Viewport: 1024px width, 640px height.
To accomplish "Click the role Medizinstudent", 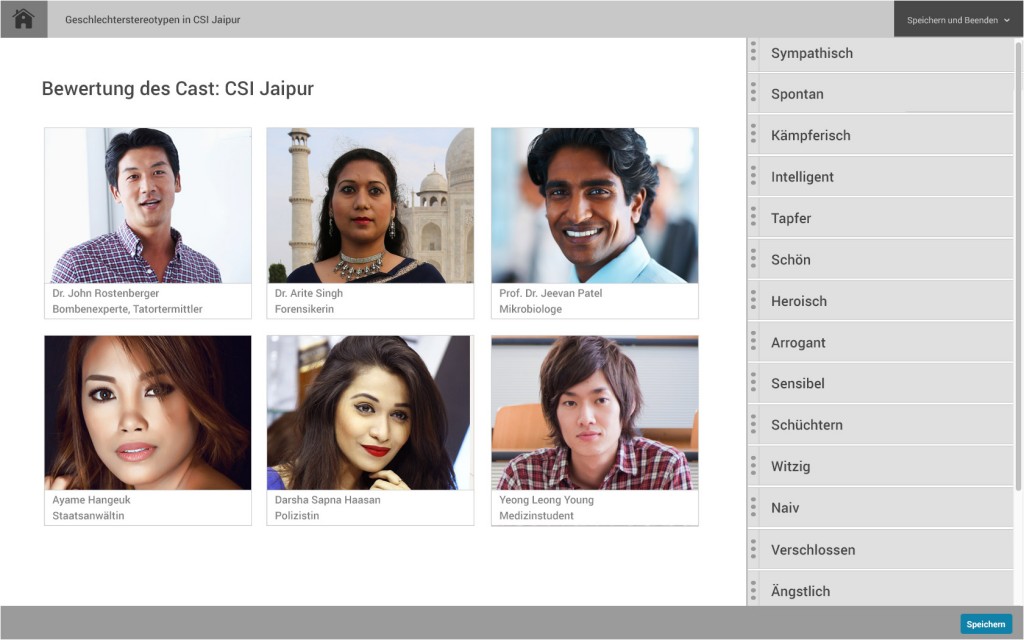I will click(x=536, y=515).
